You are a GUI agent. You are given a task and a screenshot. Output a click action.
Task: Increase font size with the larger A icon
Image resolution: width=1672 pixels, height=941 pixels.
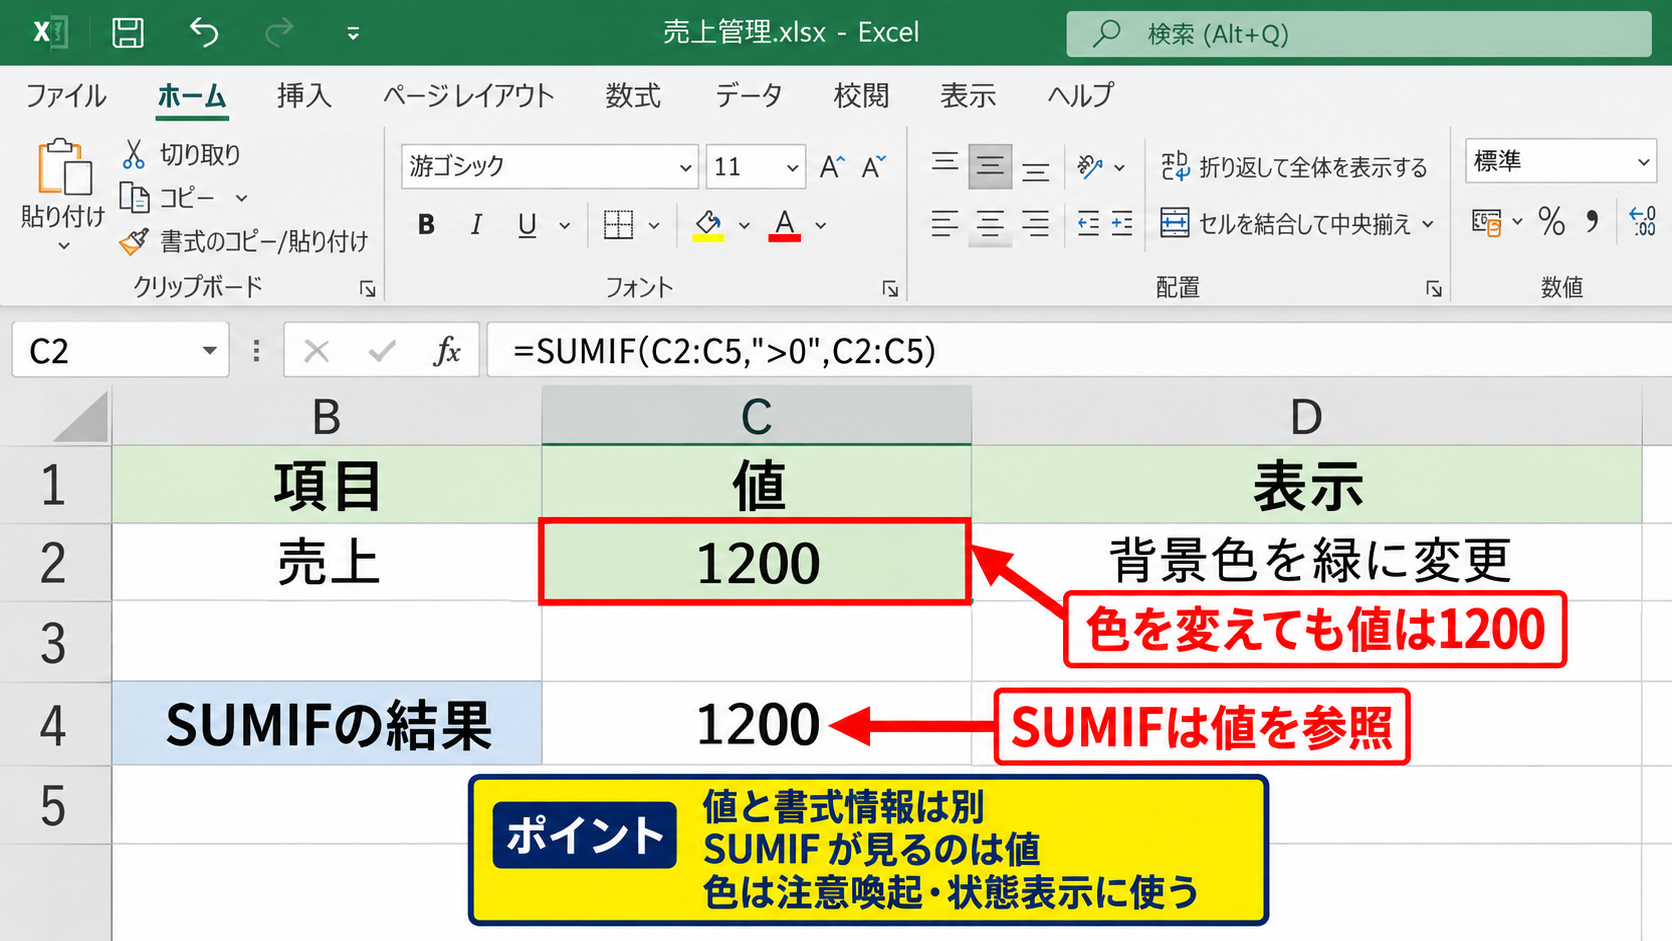[832, 167]
